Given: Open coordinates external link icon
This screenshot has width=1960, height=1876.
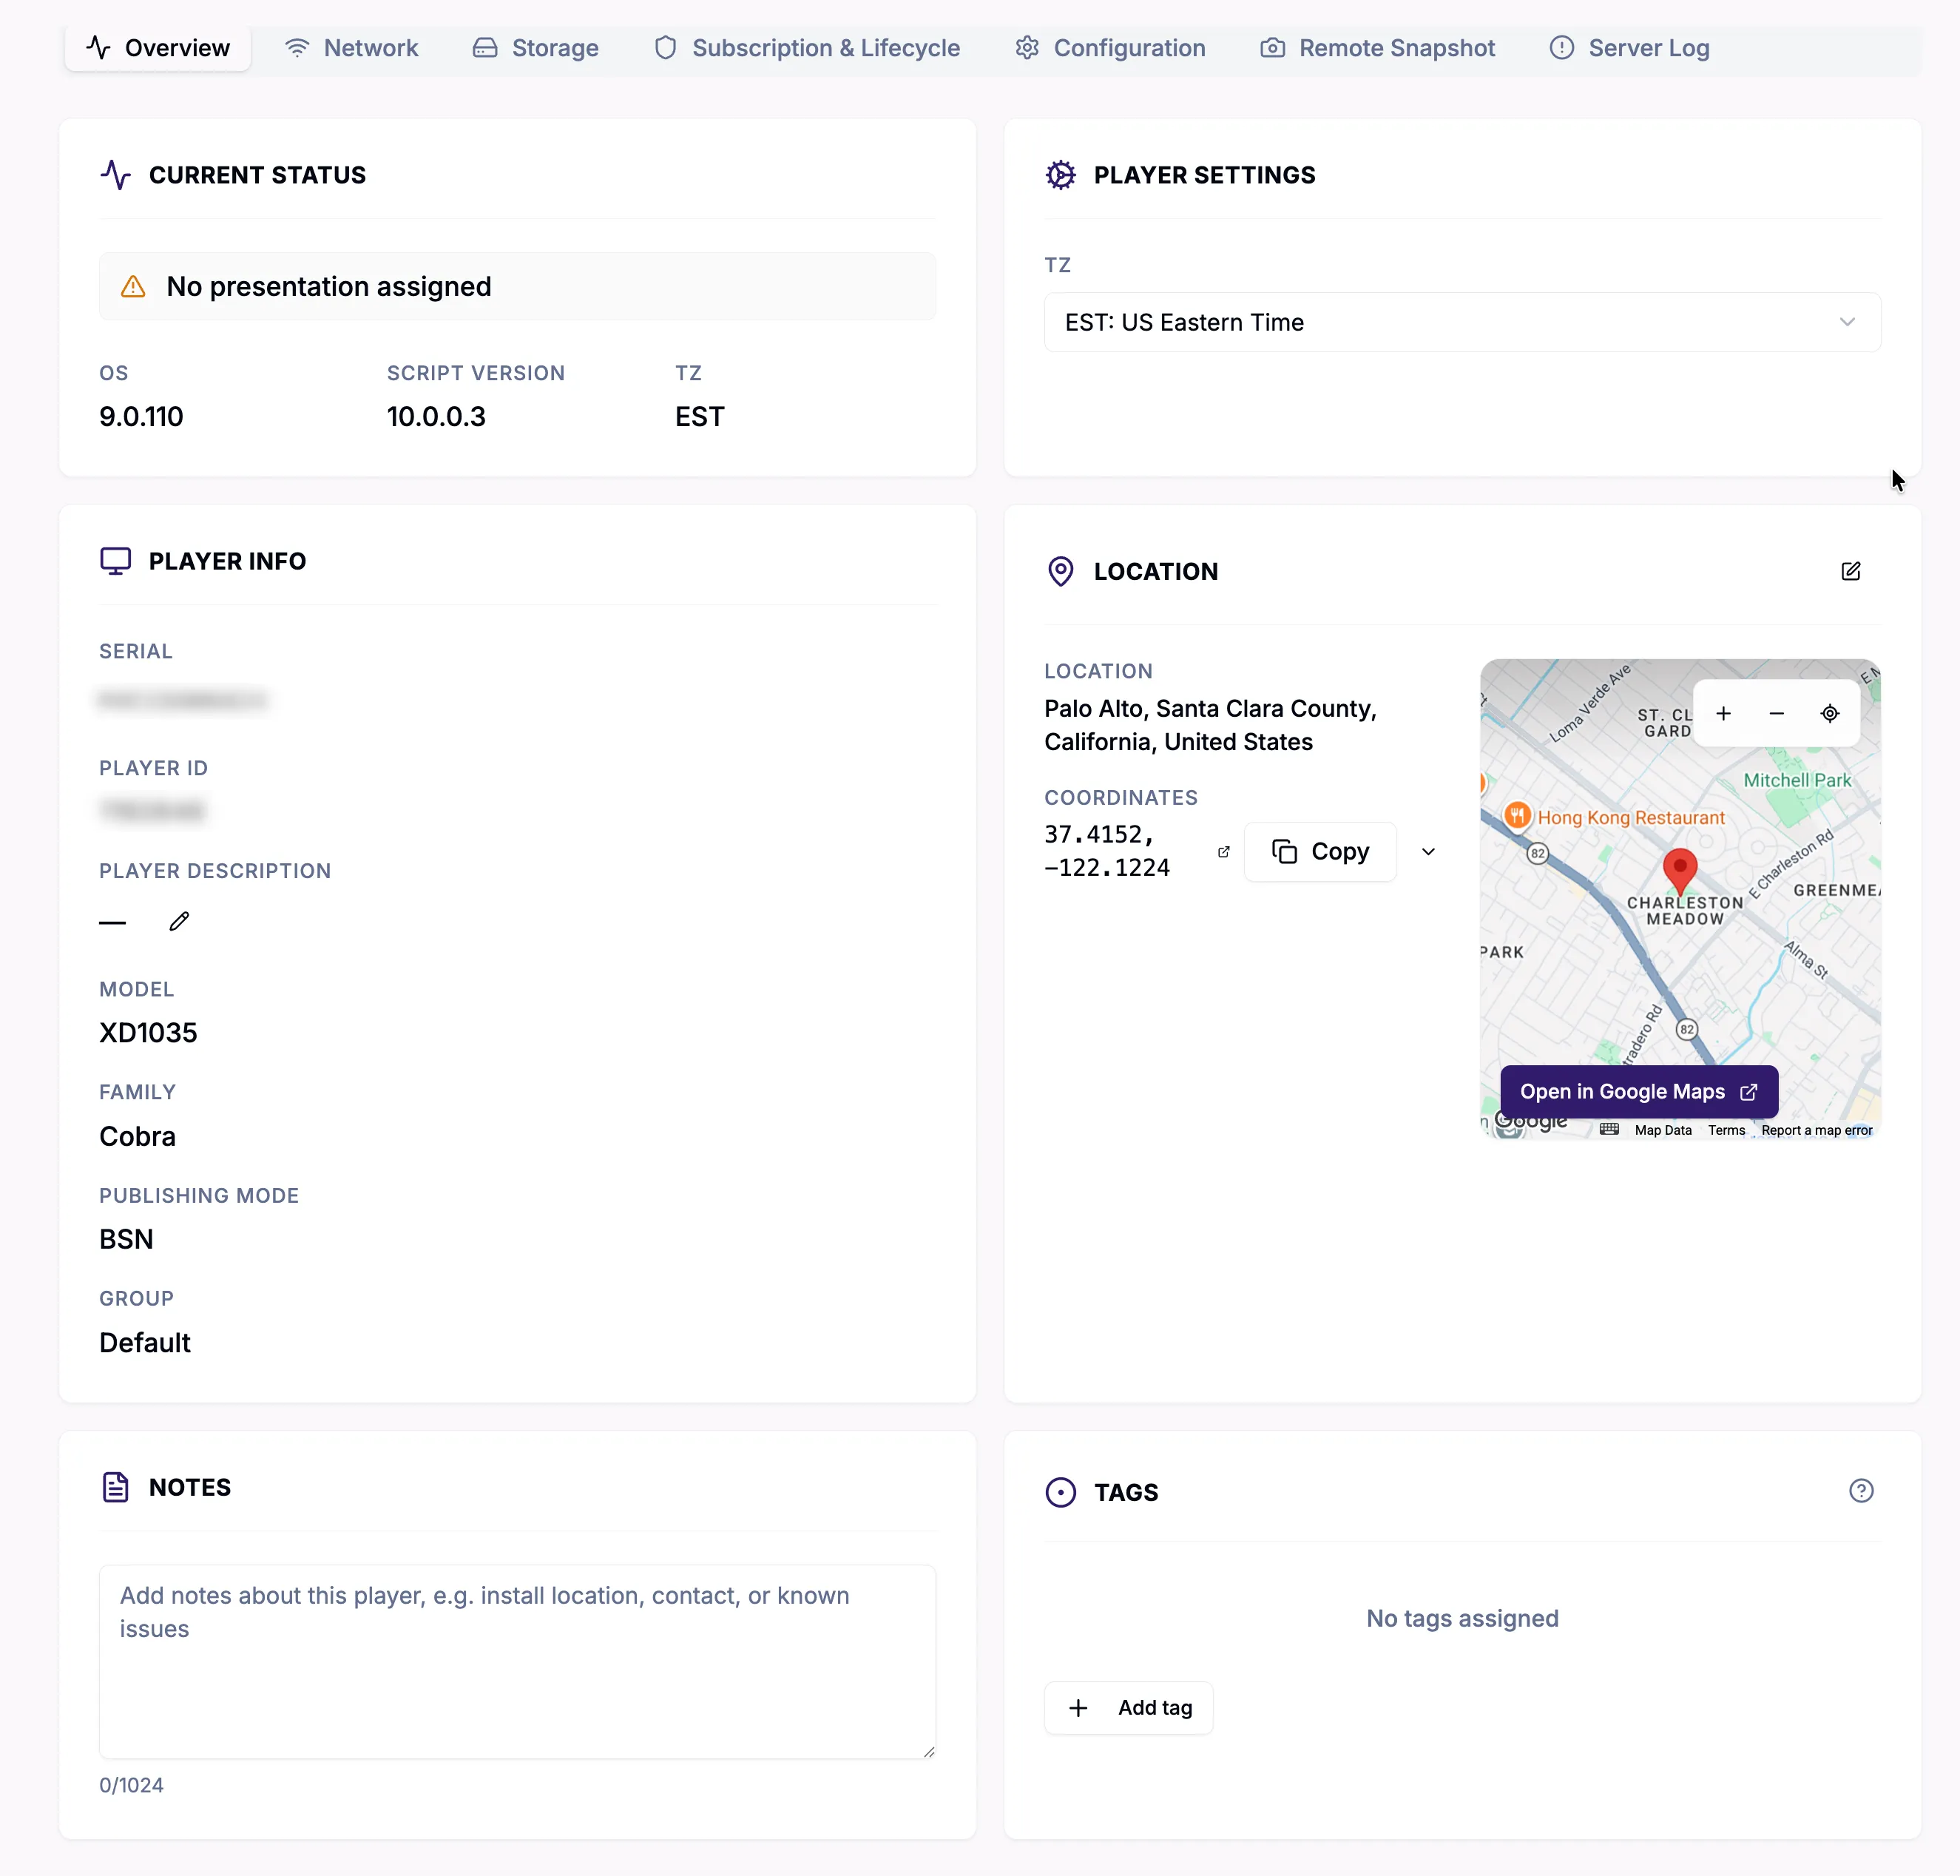Looking at the screenshot, I should point(1223,851).
